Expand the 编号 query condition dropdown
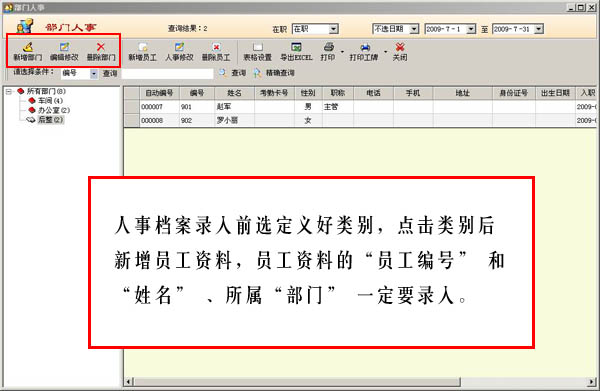 click(x=94, y=73)
